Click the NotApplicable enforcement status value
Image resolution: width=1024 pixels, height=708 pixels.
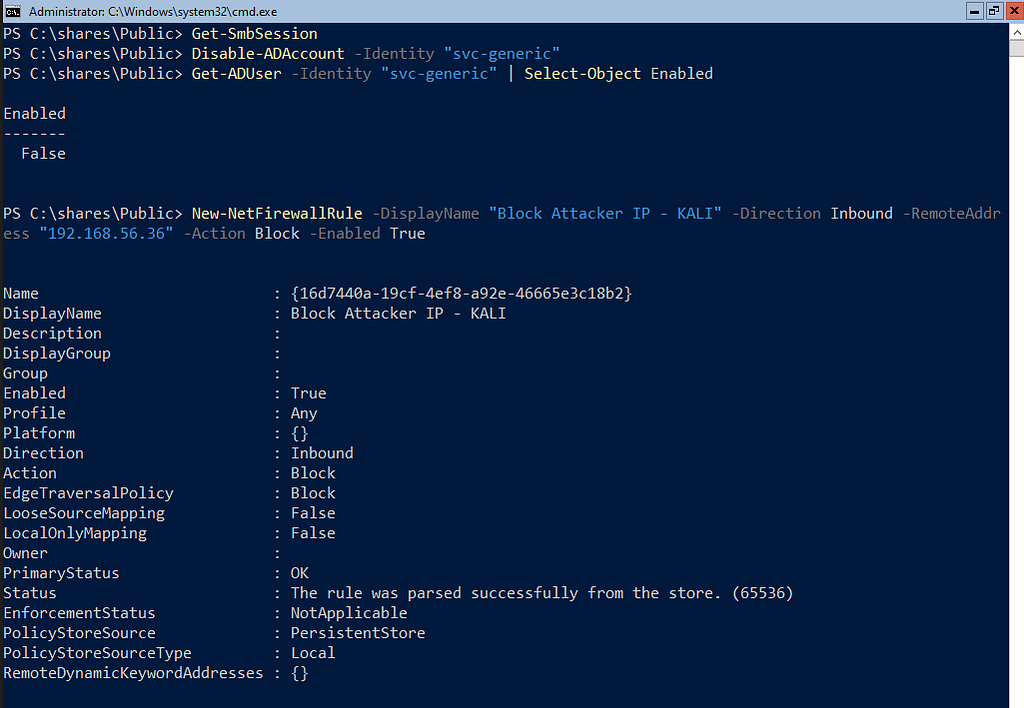pos(349,613)
